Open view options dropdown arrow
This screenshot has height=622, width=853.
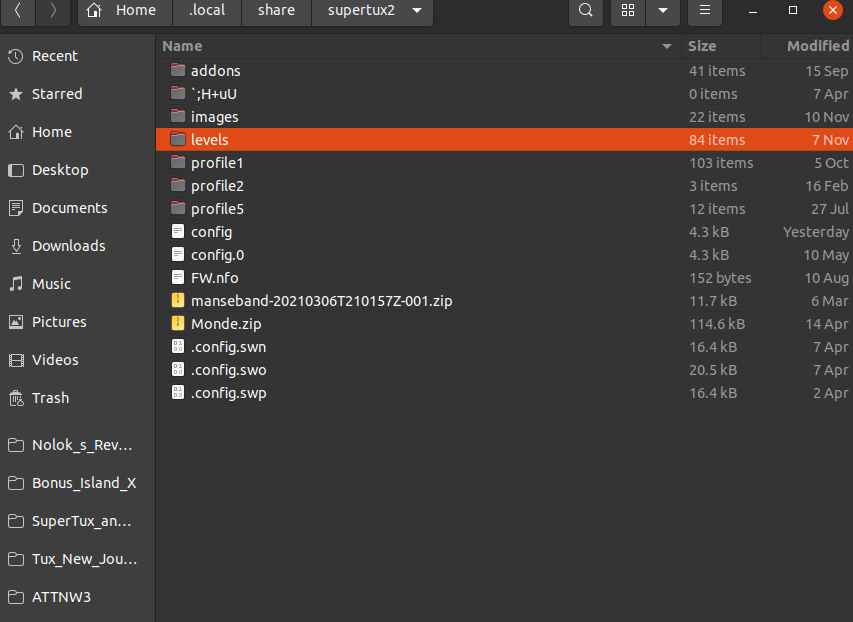(661, 11)
